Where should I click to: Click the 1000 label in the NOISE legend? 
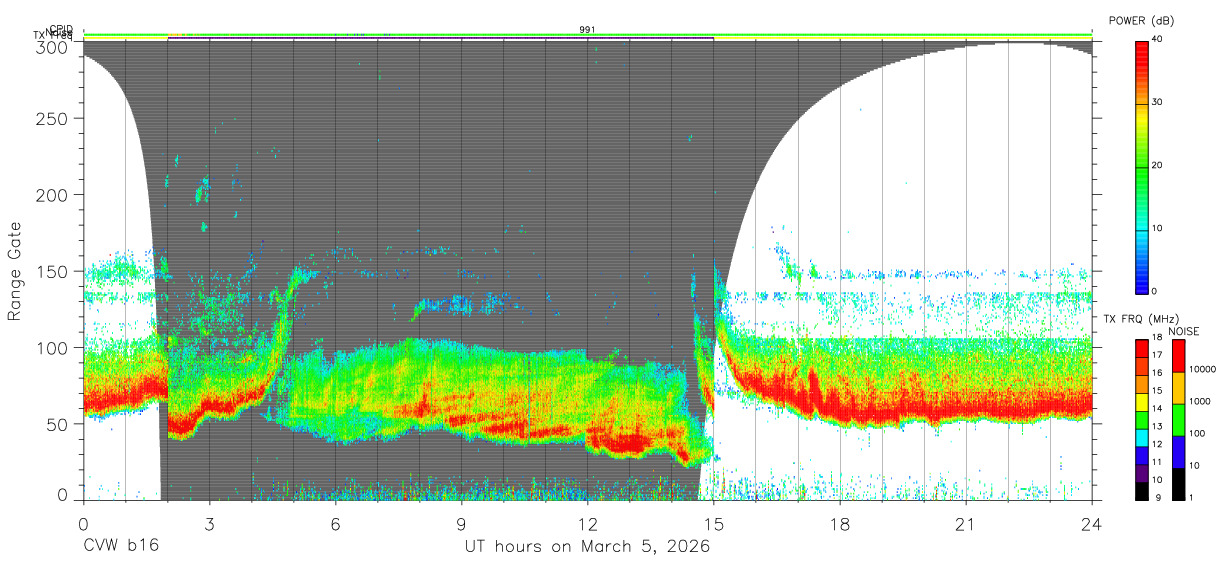point(1198,401)
